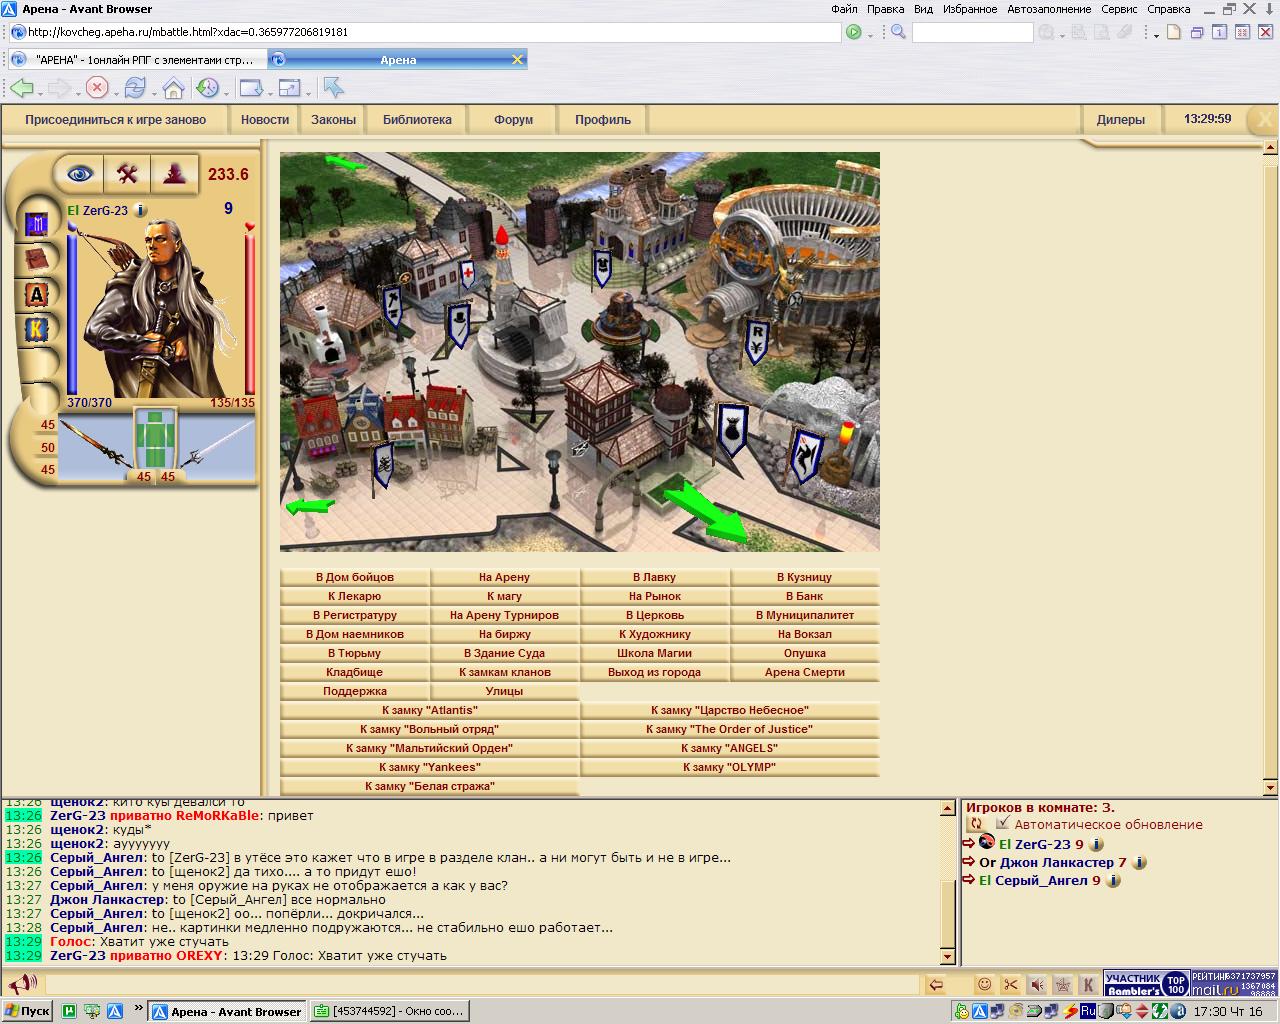
Task: Mute chat sound with speaker icon
Action: pos(1037,985)
